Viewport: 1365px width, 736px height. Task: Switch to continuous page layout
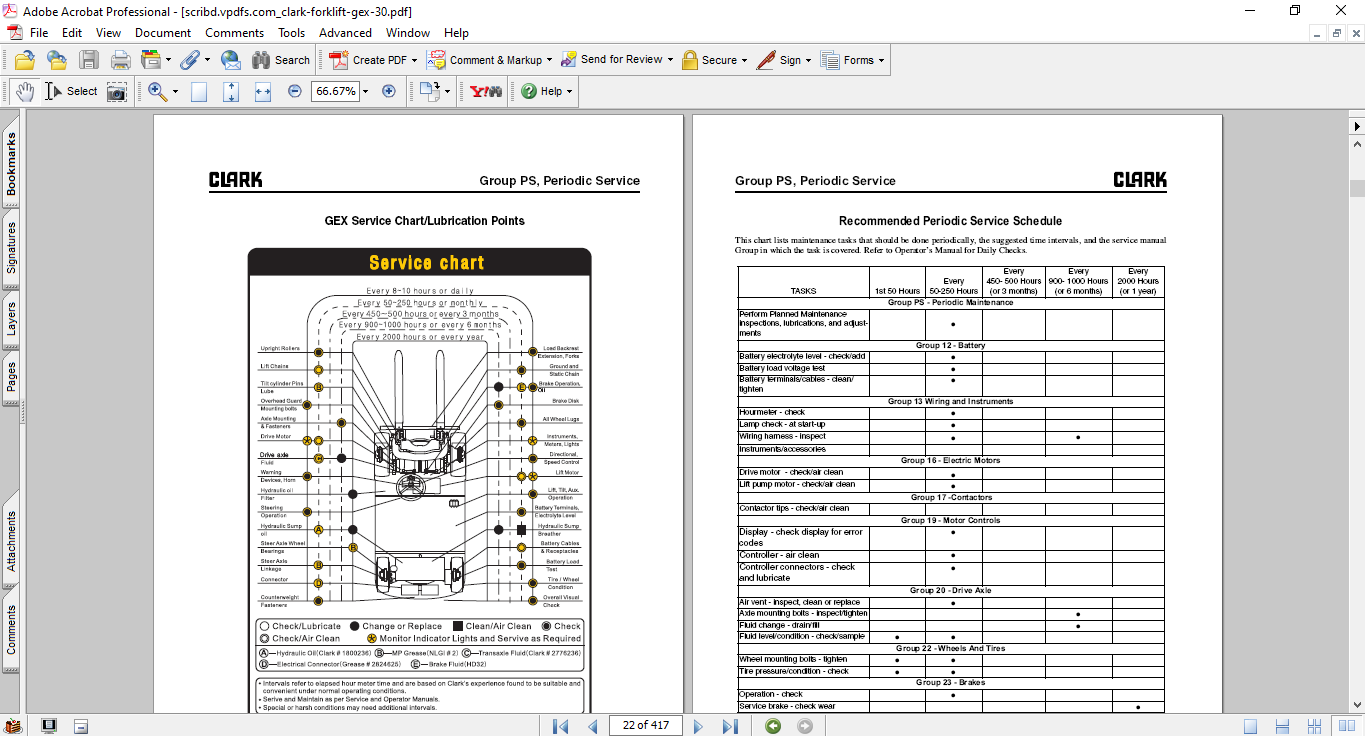pyautogui.click(x=1279, y=726)
